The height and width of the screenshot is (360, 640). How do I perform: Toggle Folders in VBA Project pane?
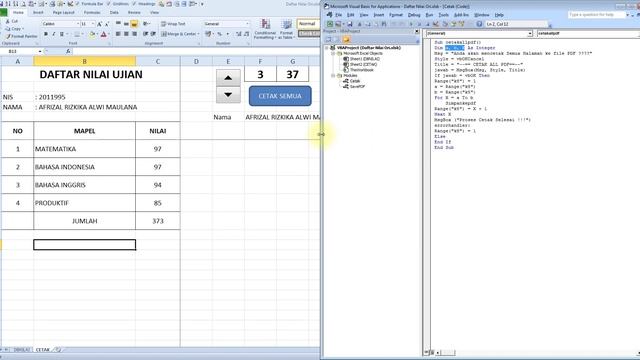(x=346, y=40)
